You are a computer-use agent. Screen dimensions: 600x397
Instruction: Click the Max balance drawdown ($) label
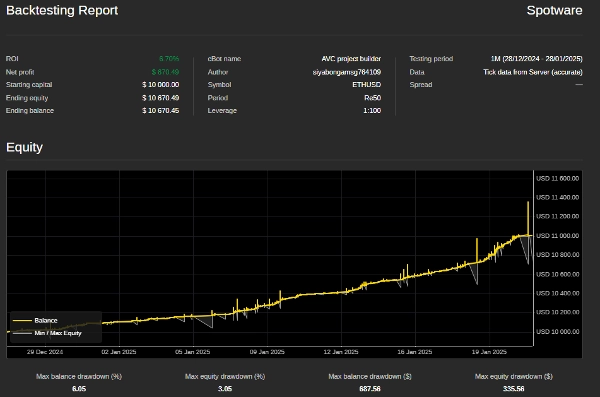(370, 377)
